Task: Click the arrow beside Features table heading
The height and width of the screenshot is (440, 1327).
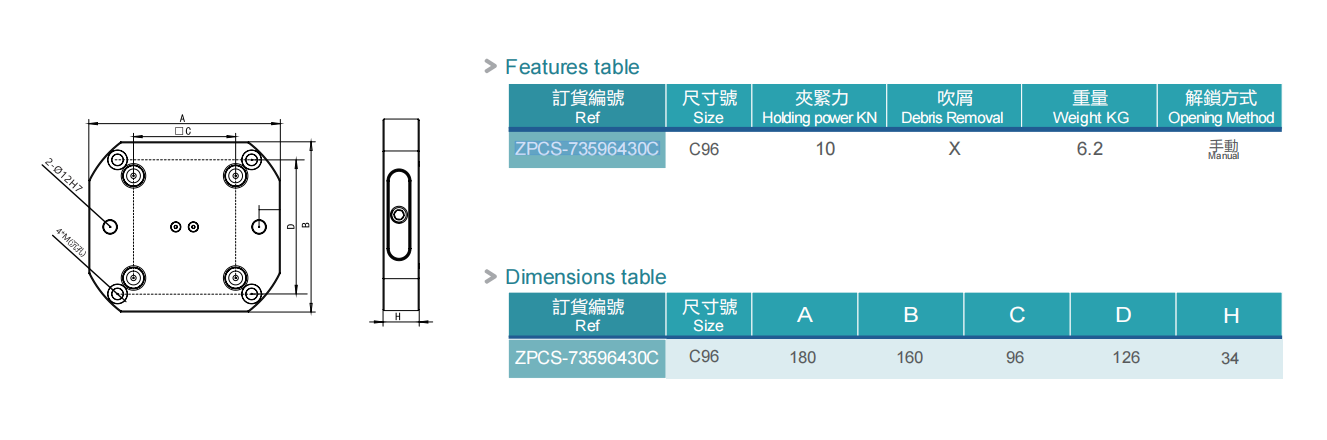Action: click(x=490, y=66)
